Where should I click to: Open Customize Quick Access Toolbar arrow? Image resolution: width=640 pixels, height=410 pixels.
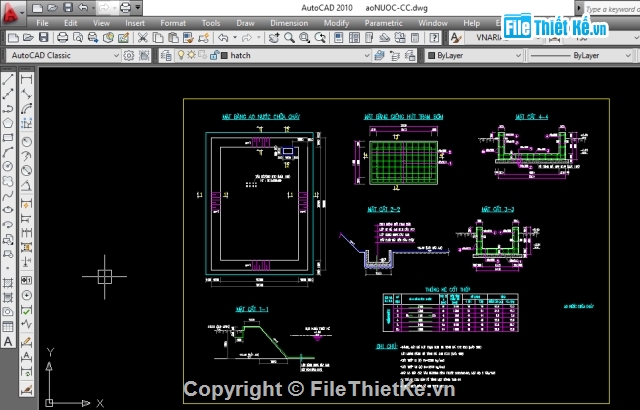click(x=138, y=7)
